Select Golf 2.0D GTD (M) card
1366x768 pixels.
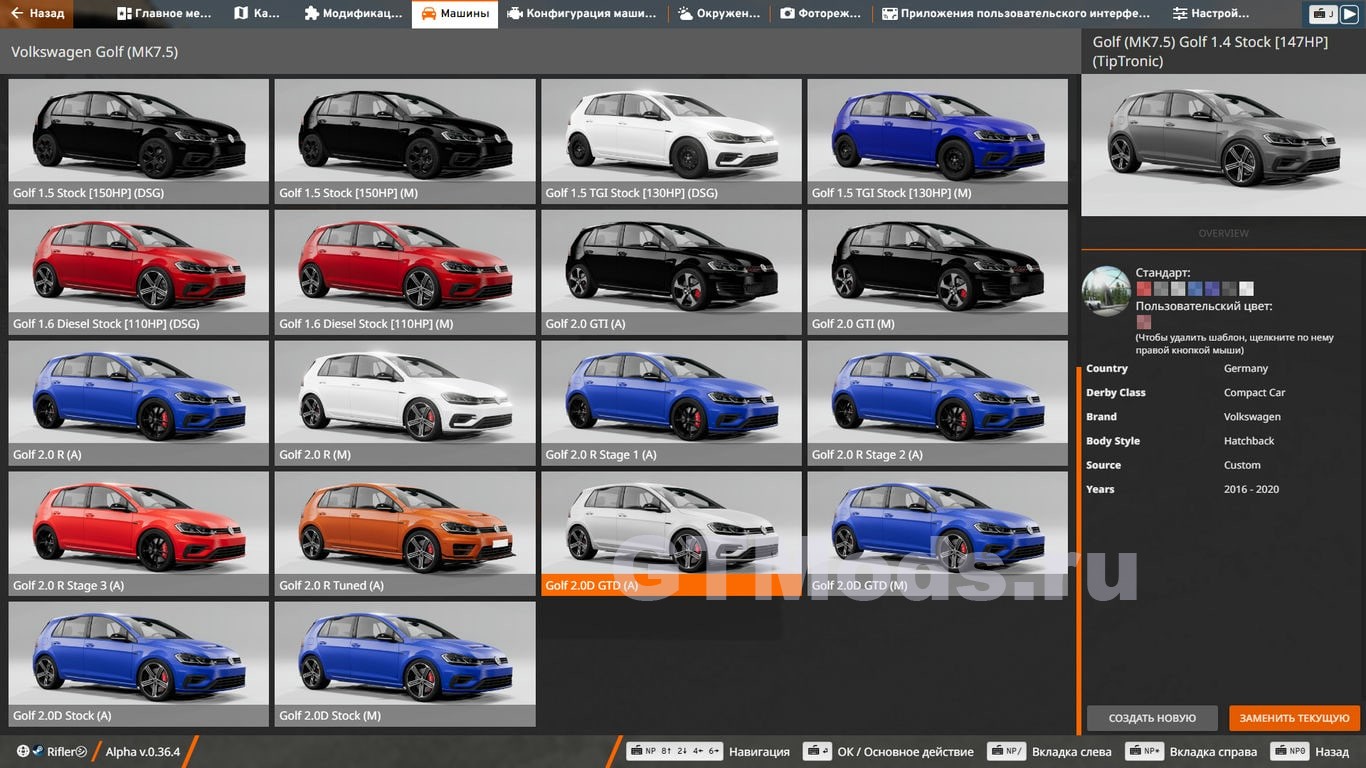(937, 534)
